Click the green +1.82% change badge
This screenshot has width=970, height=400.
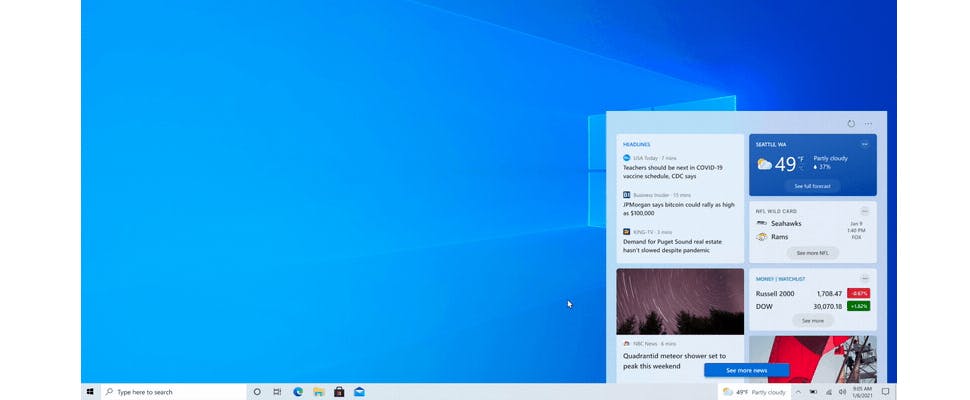(859, 306)
